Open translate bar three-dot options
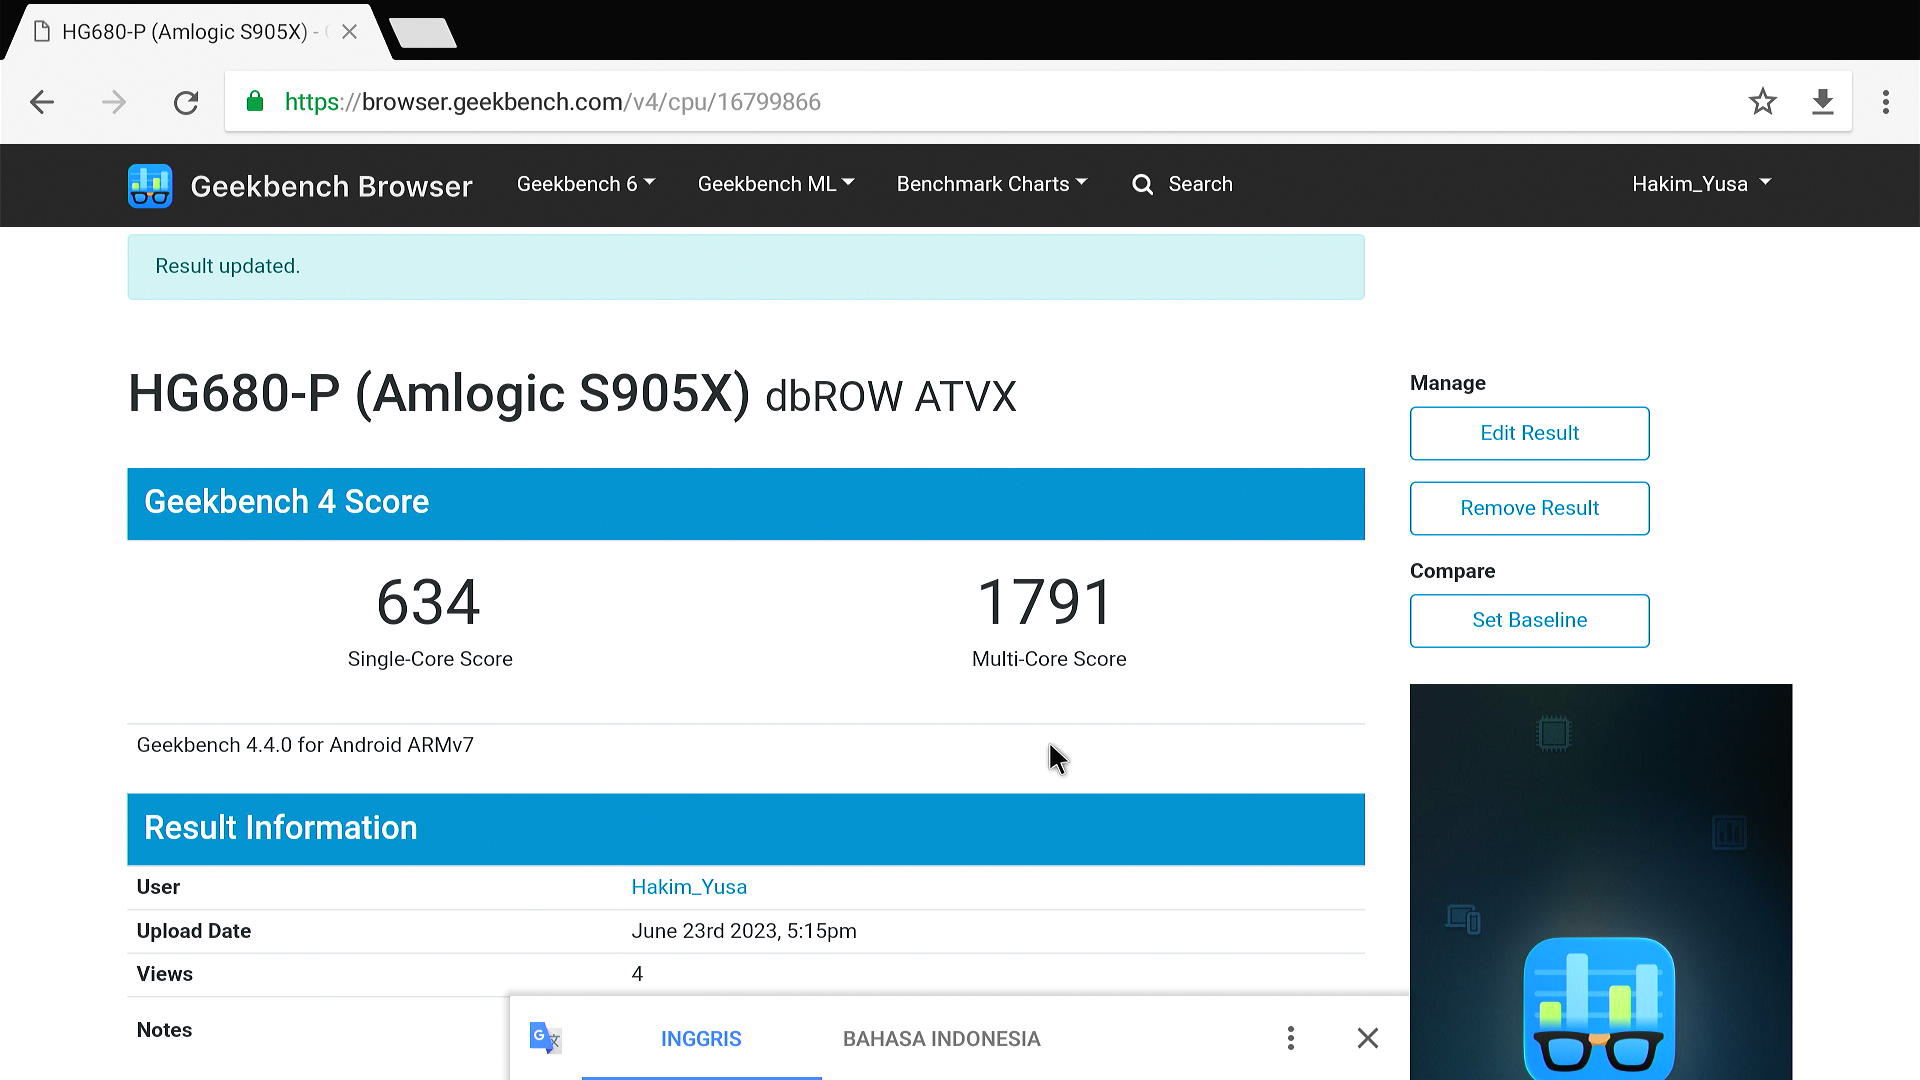 coord(1290,1038)
